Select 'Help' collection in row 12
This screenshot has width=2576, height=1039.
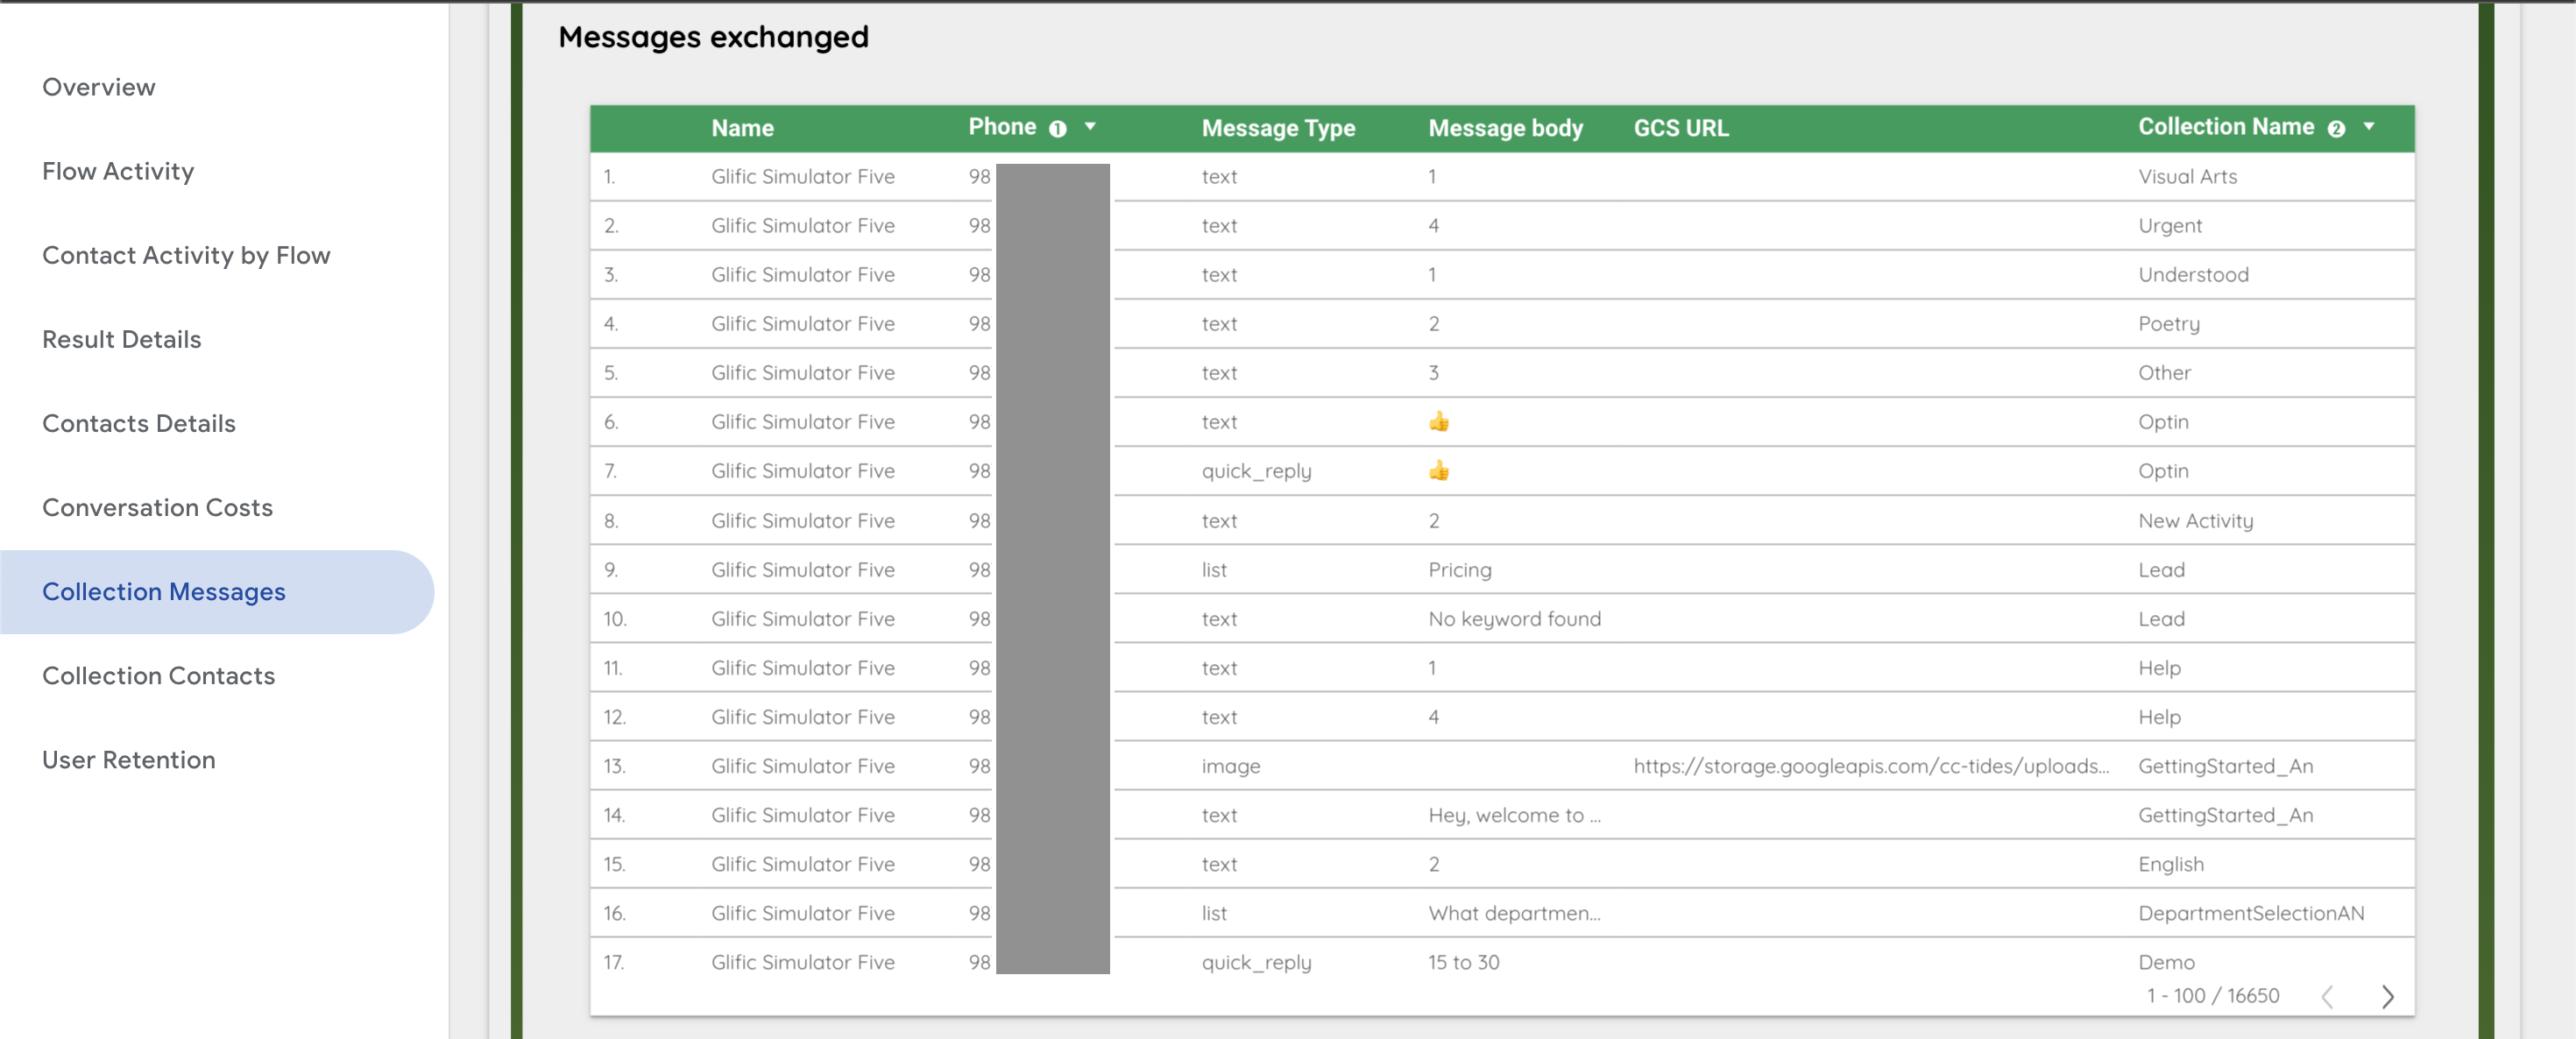coord(2159,717)
